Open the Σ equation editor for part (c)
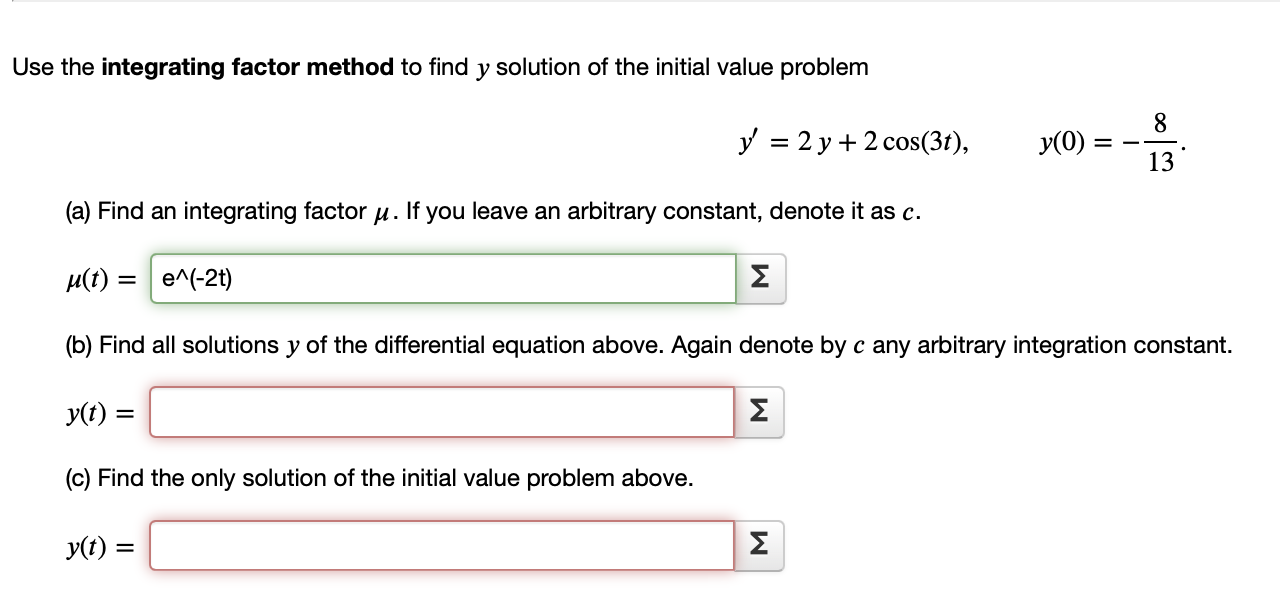 (x=759, y=543)
